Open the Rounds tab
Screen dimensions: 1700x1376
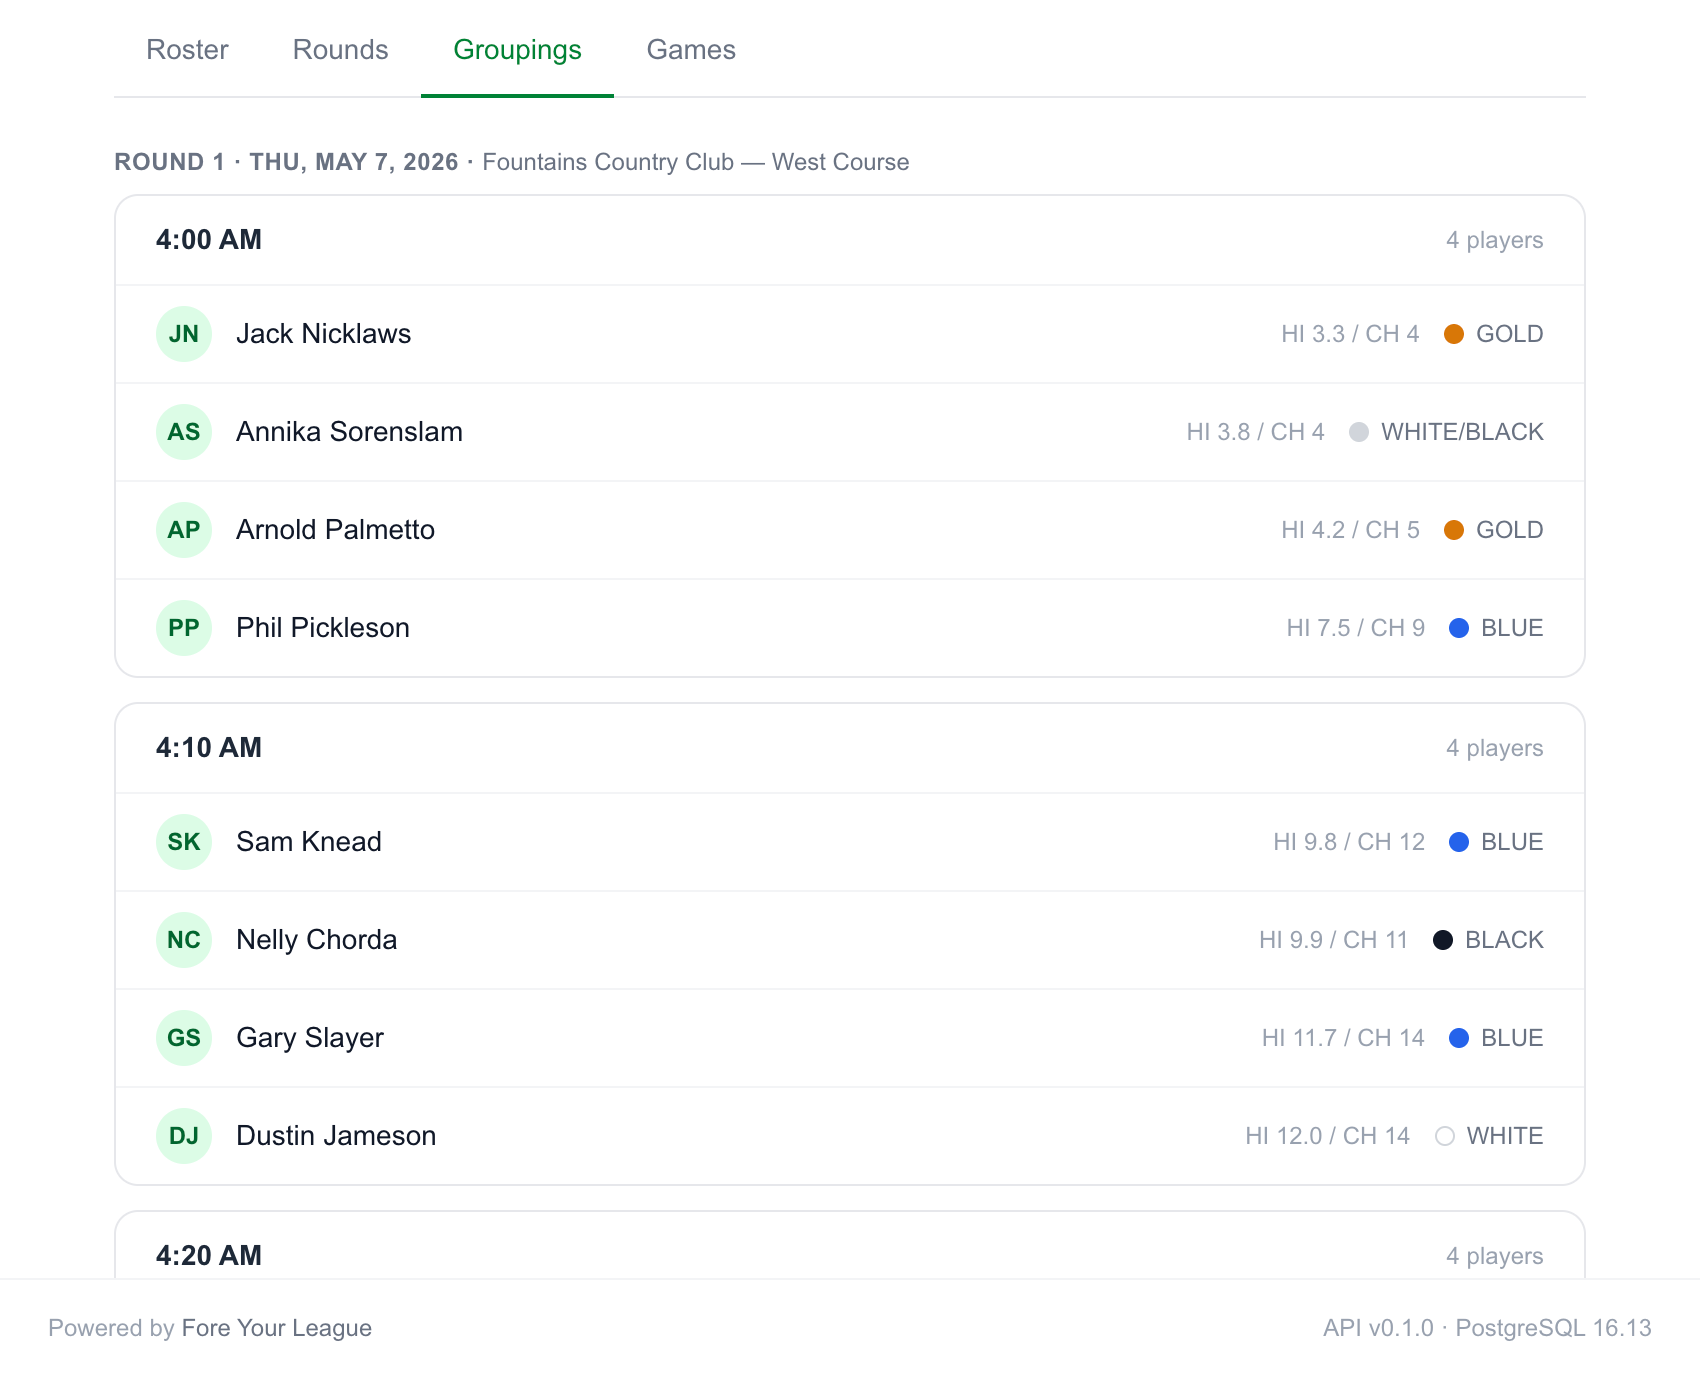tap(340, 50)
